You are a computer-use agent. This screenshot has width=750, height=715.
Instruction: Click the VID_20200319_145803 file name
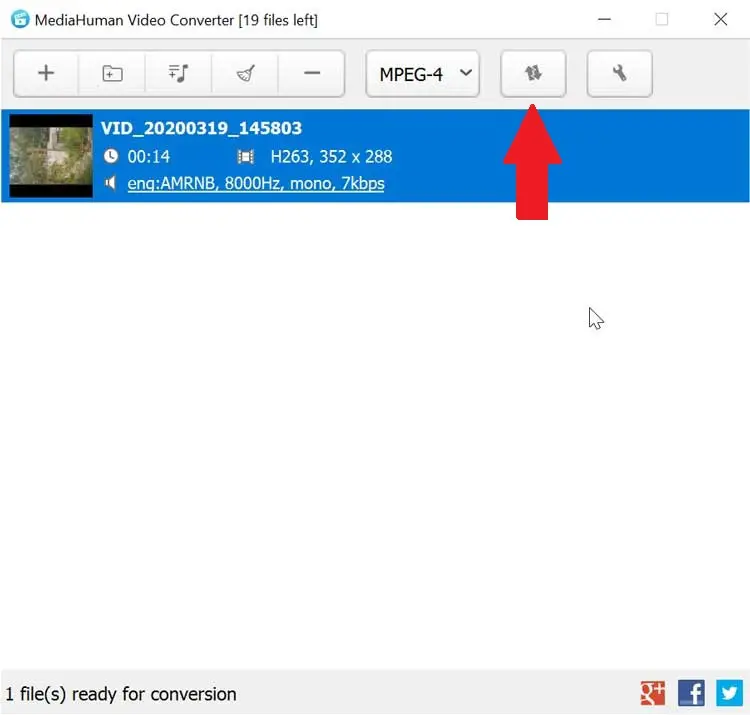[x=201, y=128]
